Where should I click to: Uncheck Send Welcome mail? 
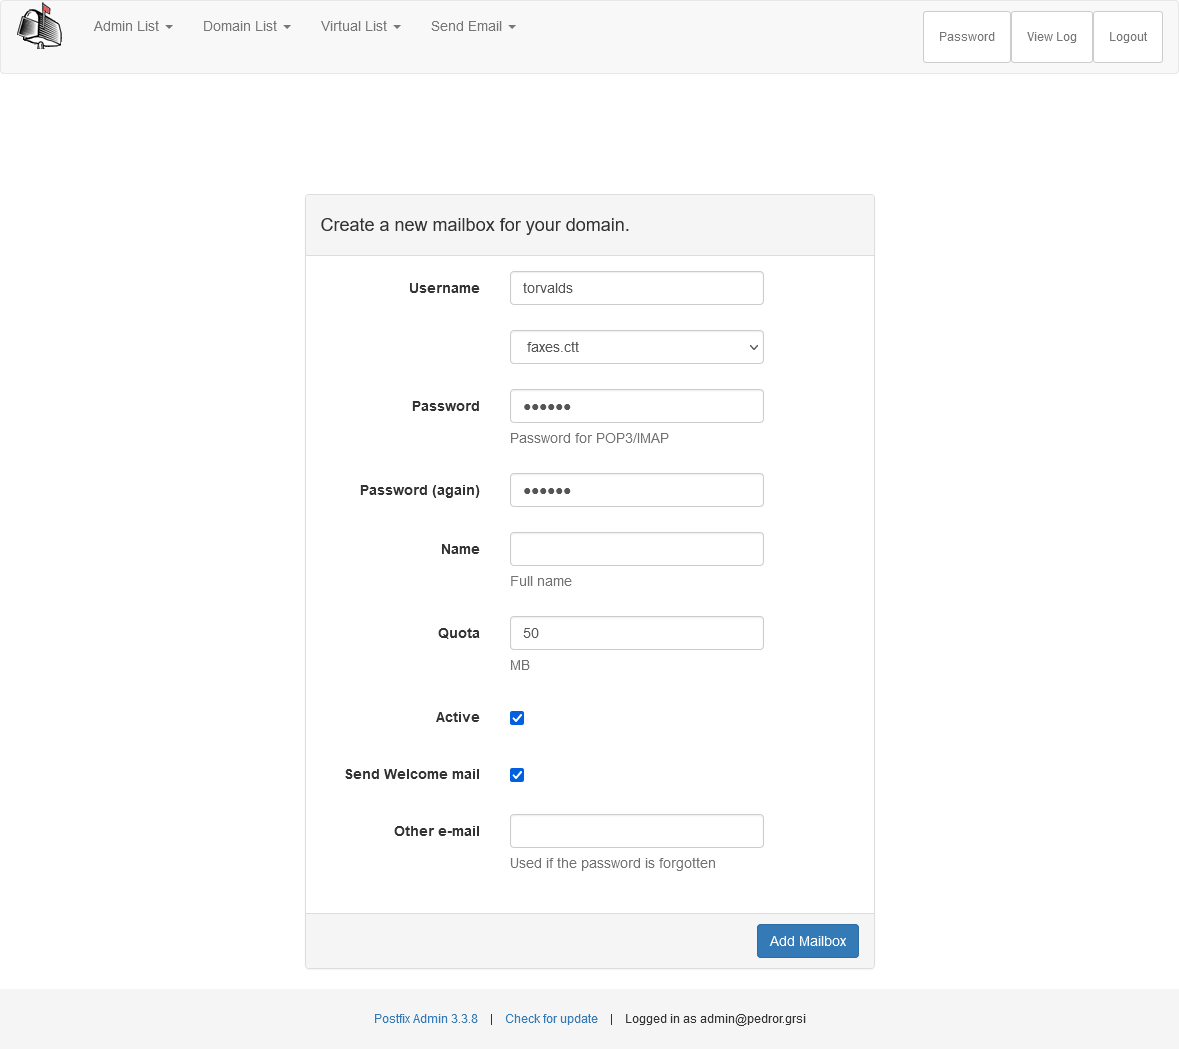517,774
